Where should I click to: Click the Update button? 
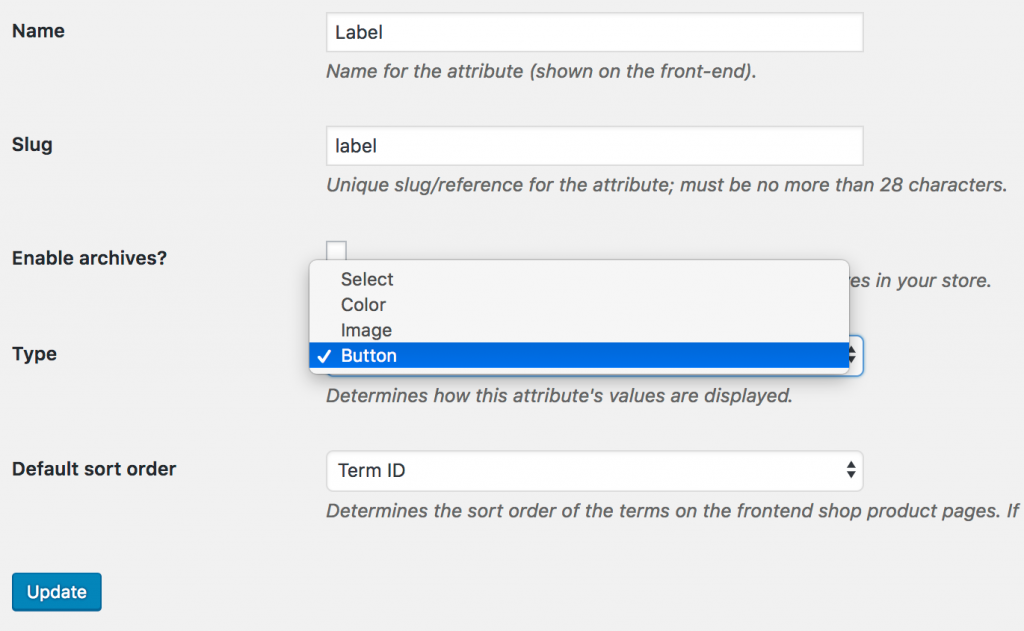click(57, 592)
